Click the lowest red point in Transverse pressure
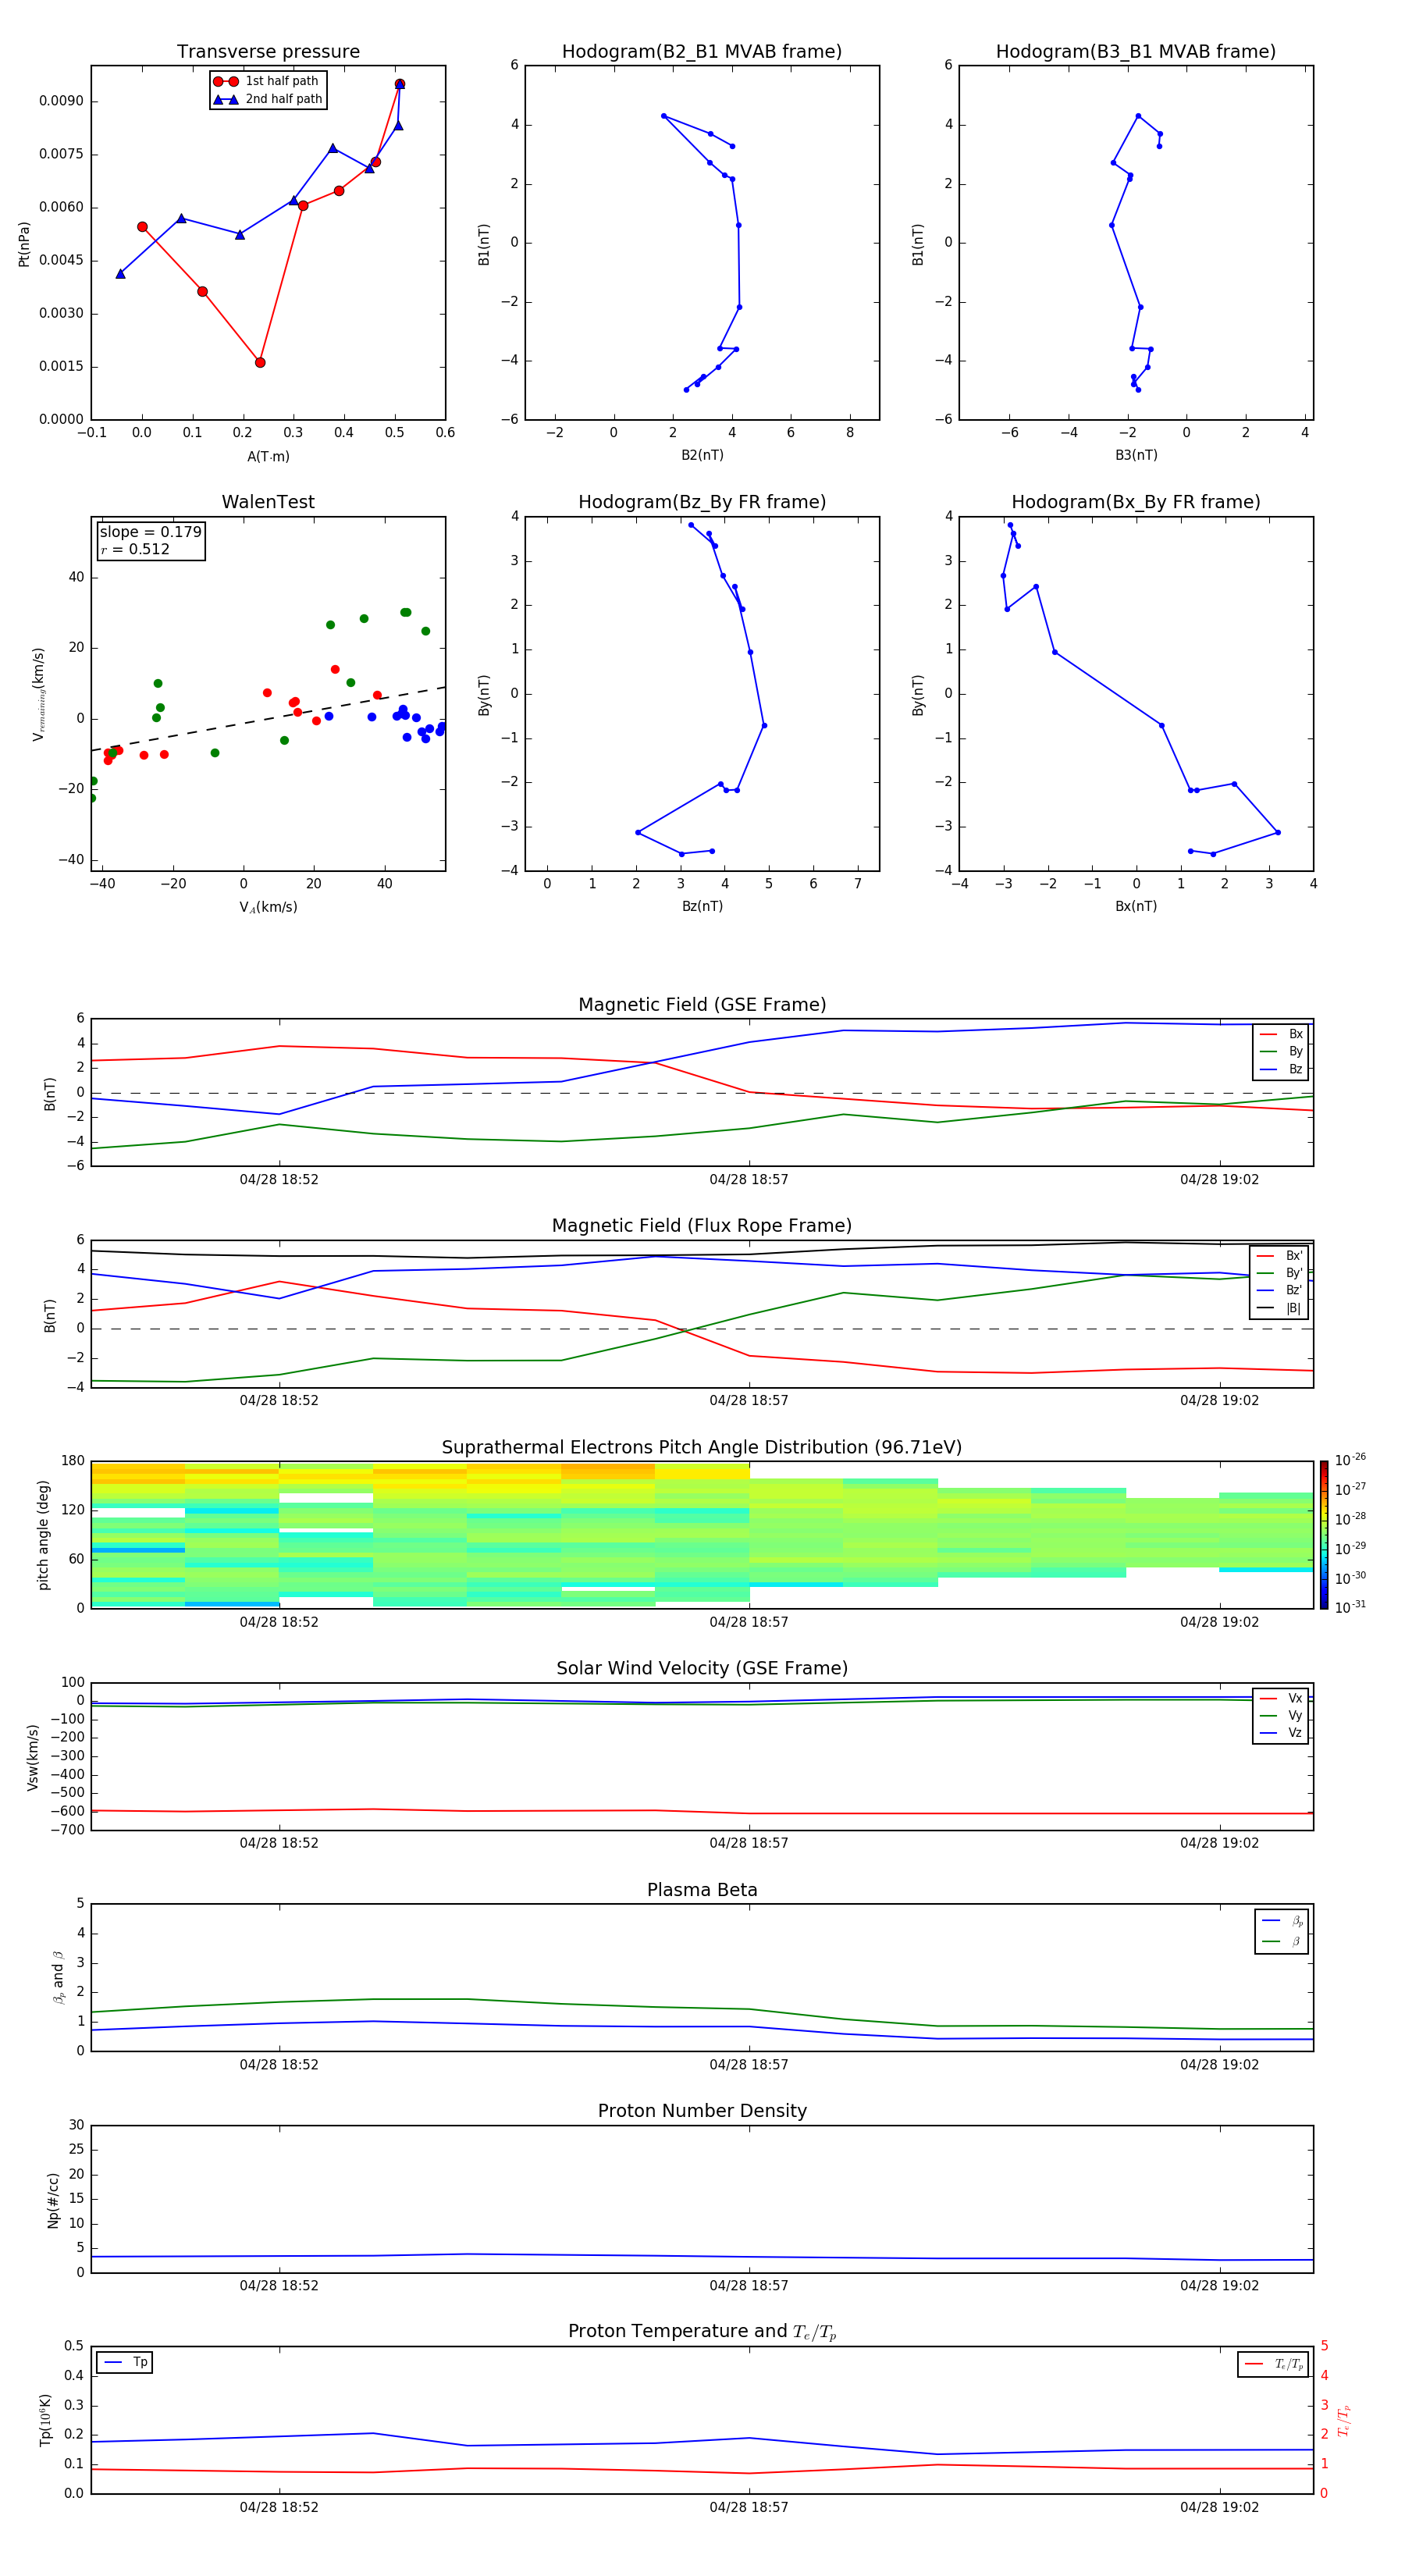This screenshot has height=2576, width=1405. (260, 362)
